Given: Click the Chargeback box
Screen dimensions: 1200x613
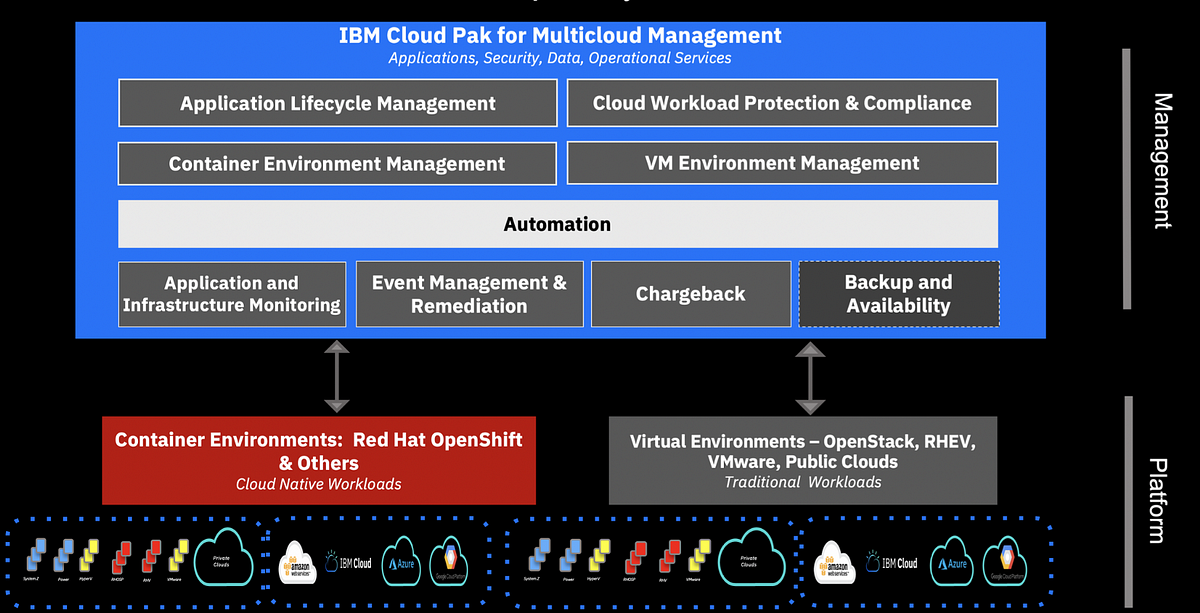Looking at the screenshot, I should pyautogui.click(x=691, y=294).
